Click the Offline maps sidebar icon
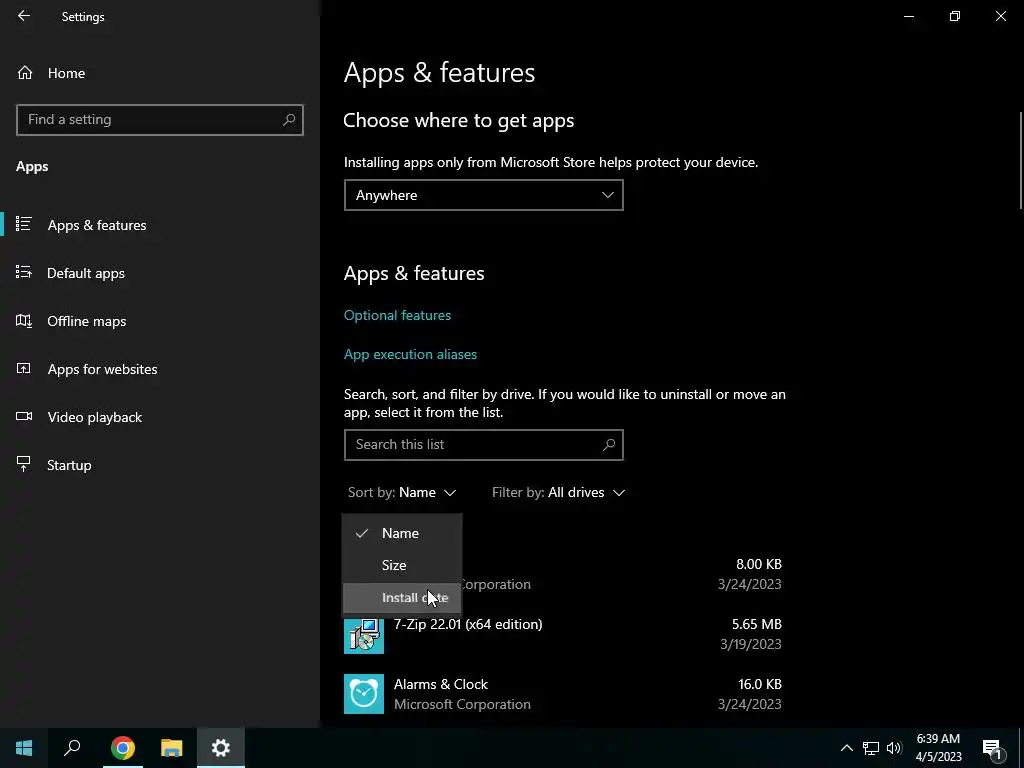Image resolution: width=1024 pixels, height=768 pixels. [24, 320]
